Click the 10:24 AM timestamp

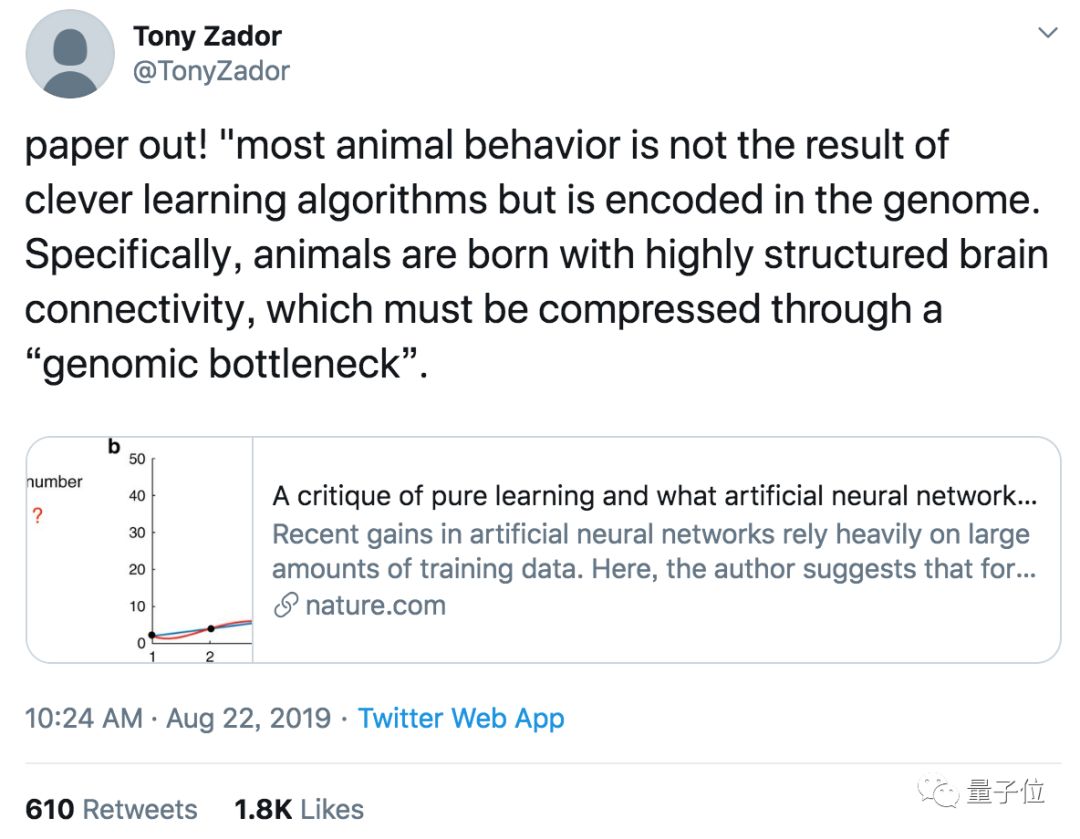(x=84, y=718)
